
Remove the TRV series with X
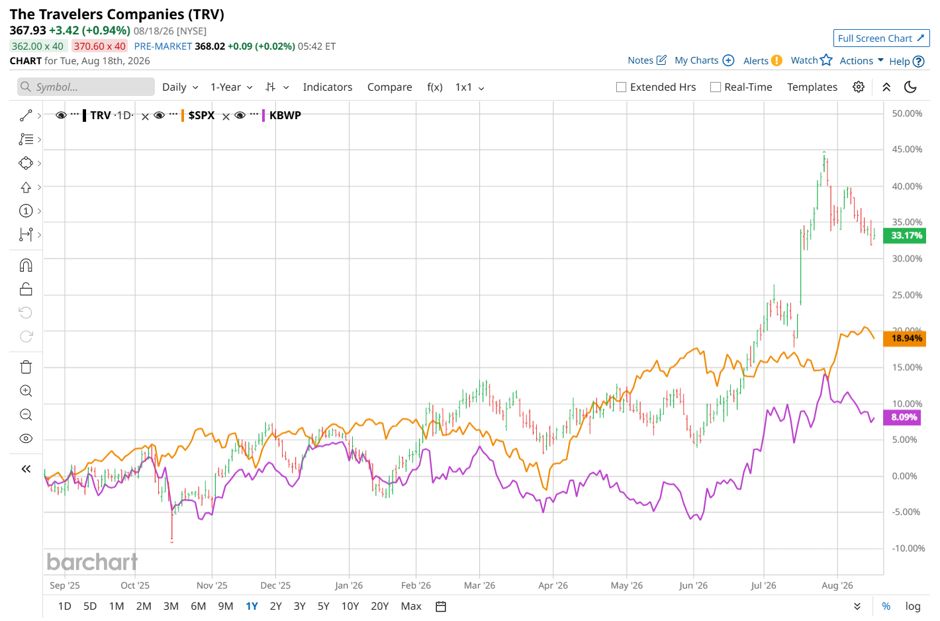pos(145,116)
